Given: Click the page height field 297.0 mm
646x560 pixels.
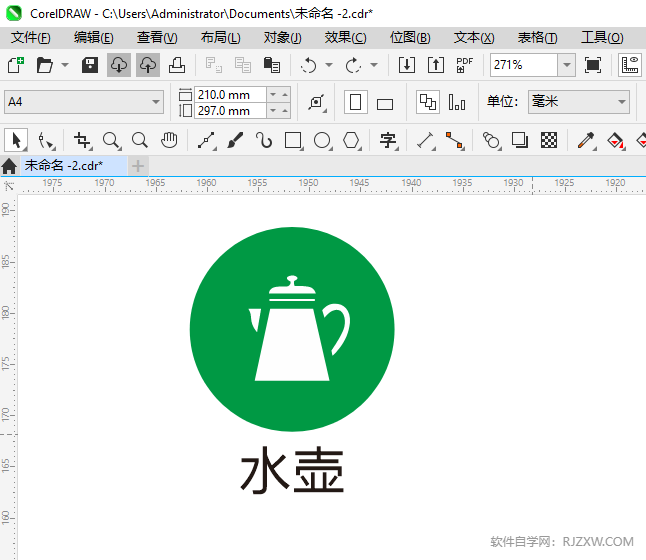Looking at the screenshot, I should (x=230, y=111).
